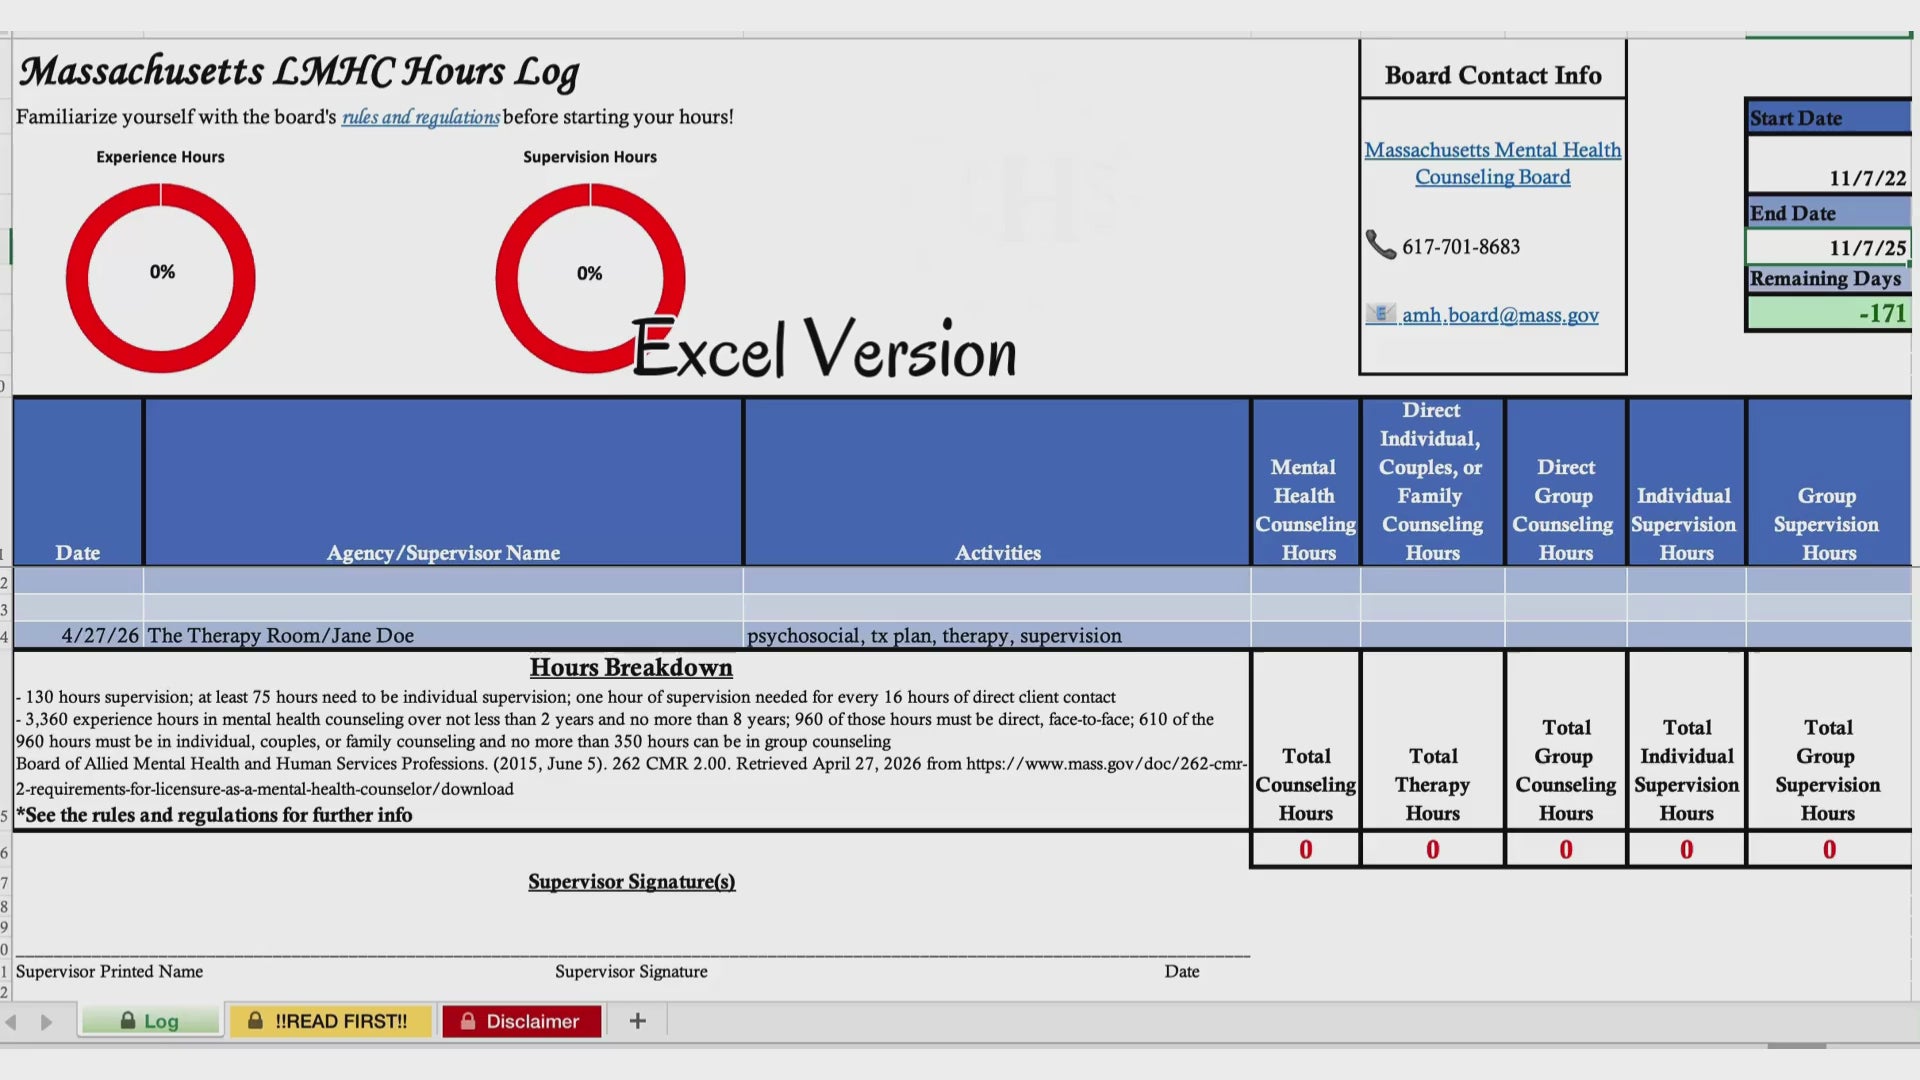The image size is (1920, 1080).
Task: Click the Date column header
Action: [x=78, y=482]
